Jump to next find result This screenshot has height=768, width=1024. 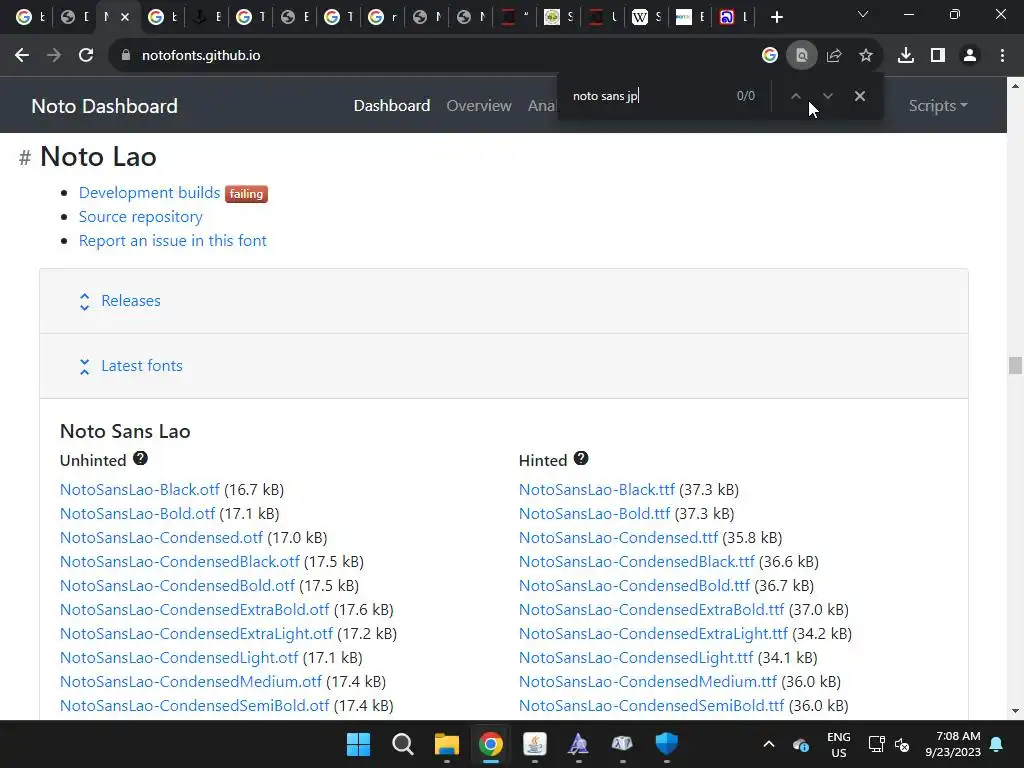click(x=827, y=96)
